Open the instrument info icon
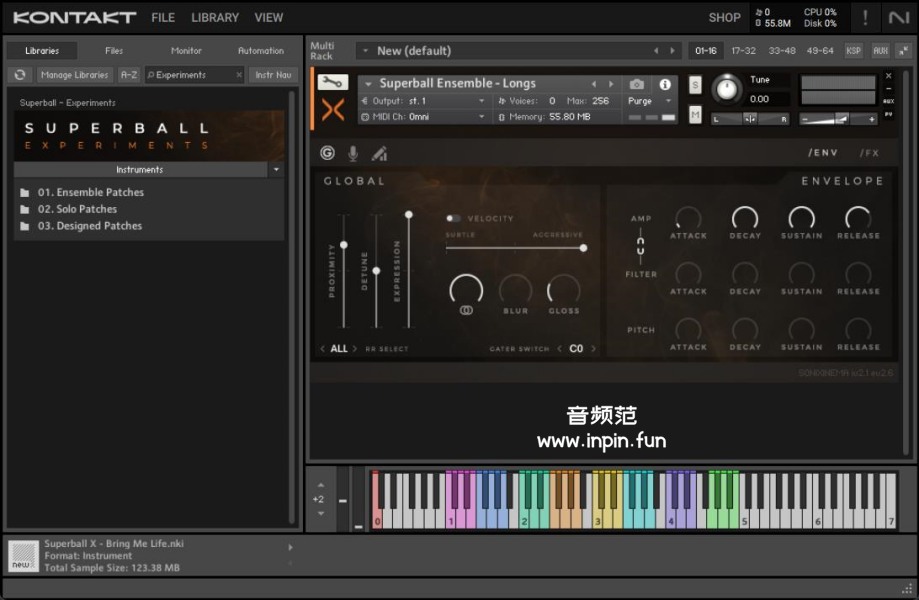This screenshot has width=919, height=600. pos(665,84)
